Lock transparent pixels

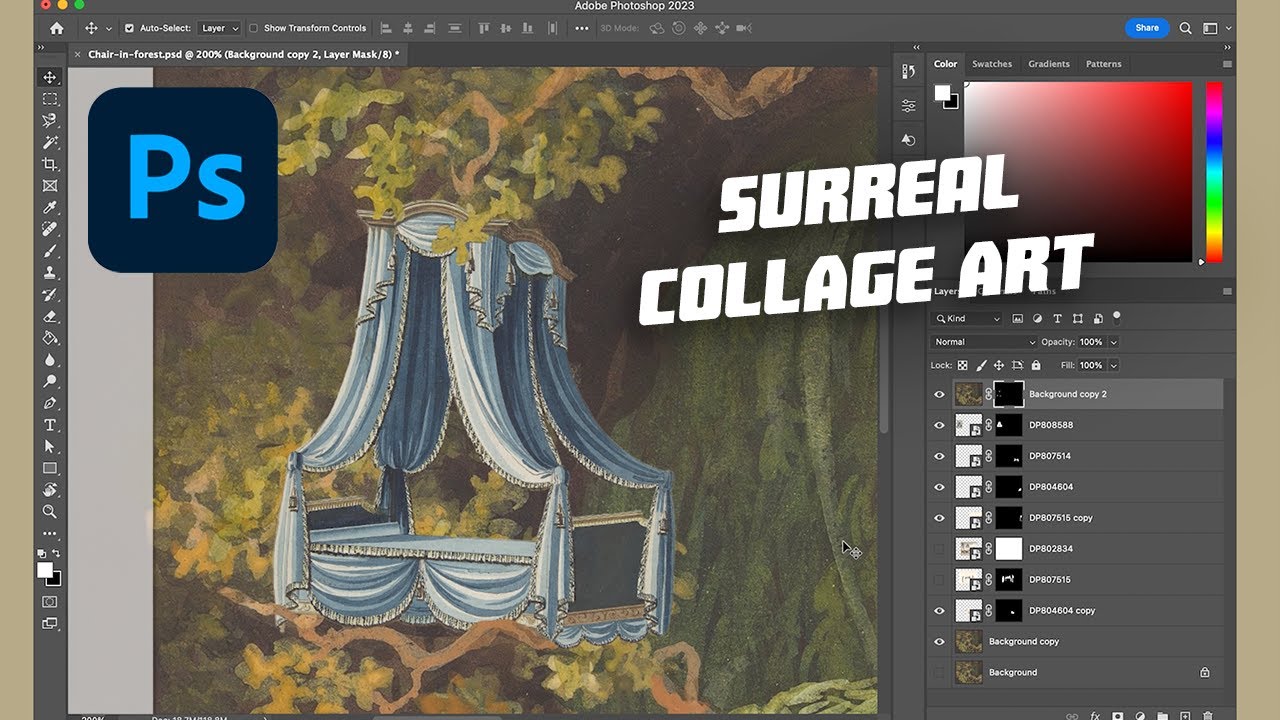pos(962,366)
